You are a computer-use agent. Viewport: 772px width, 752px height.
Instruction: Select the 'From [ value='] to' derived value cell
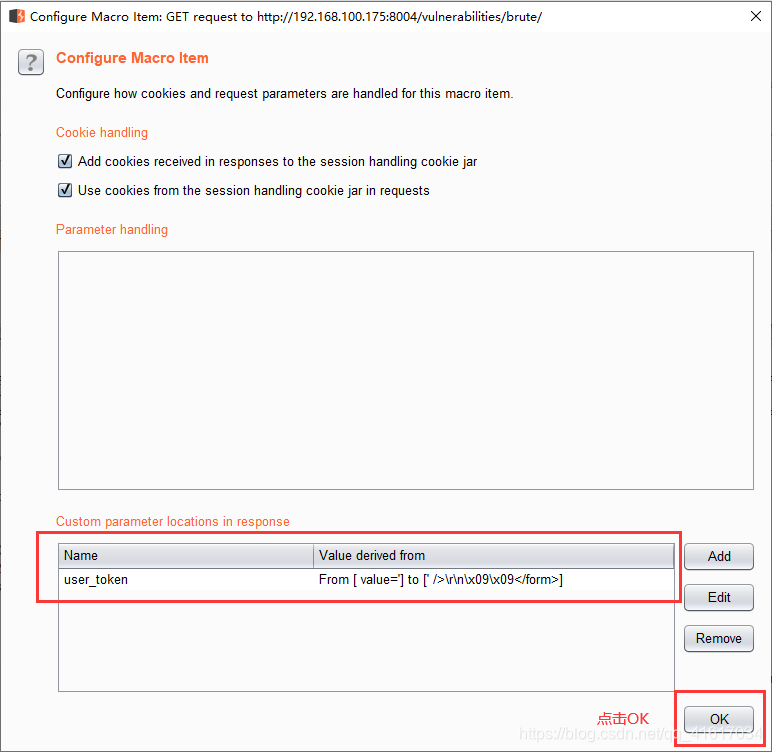493,579
